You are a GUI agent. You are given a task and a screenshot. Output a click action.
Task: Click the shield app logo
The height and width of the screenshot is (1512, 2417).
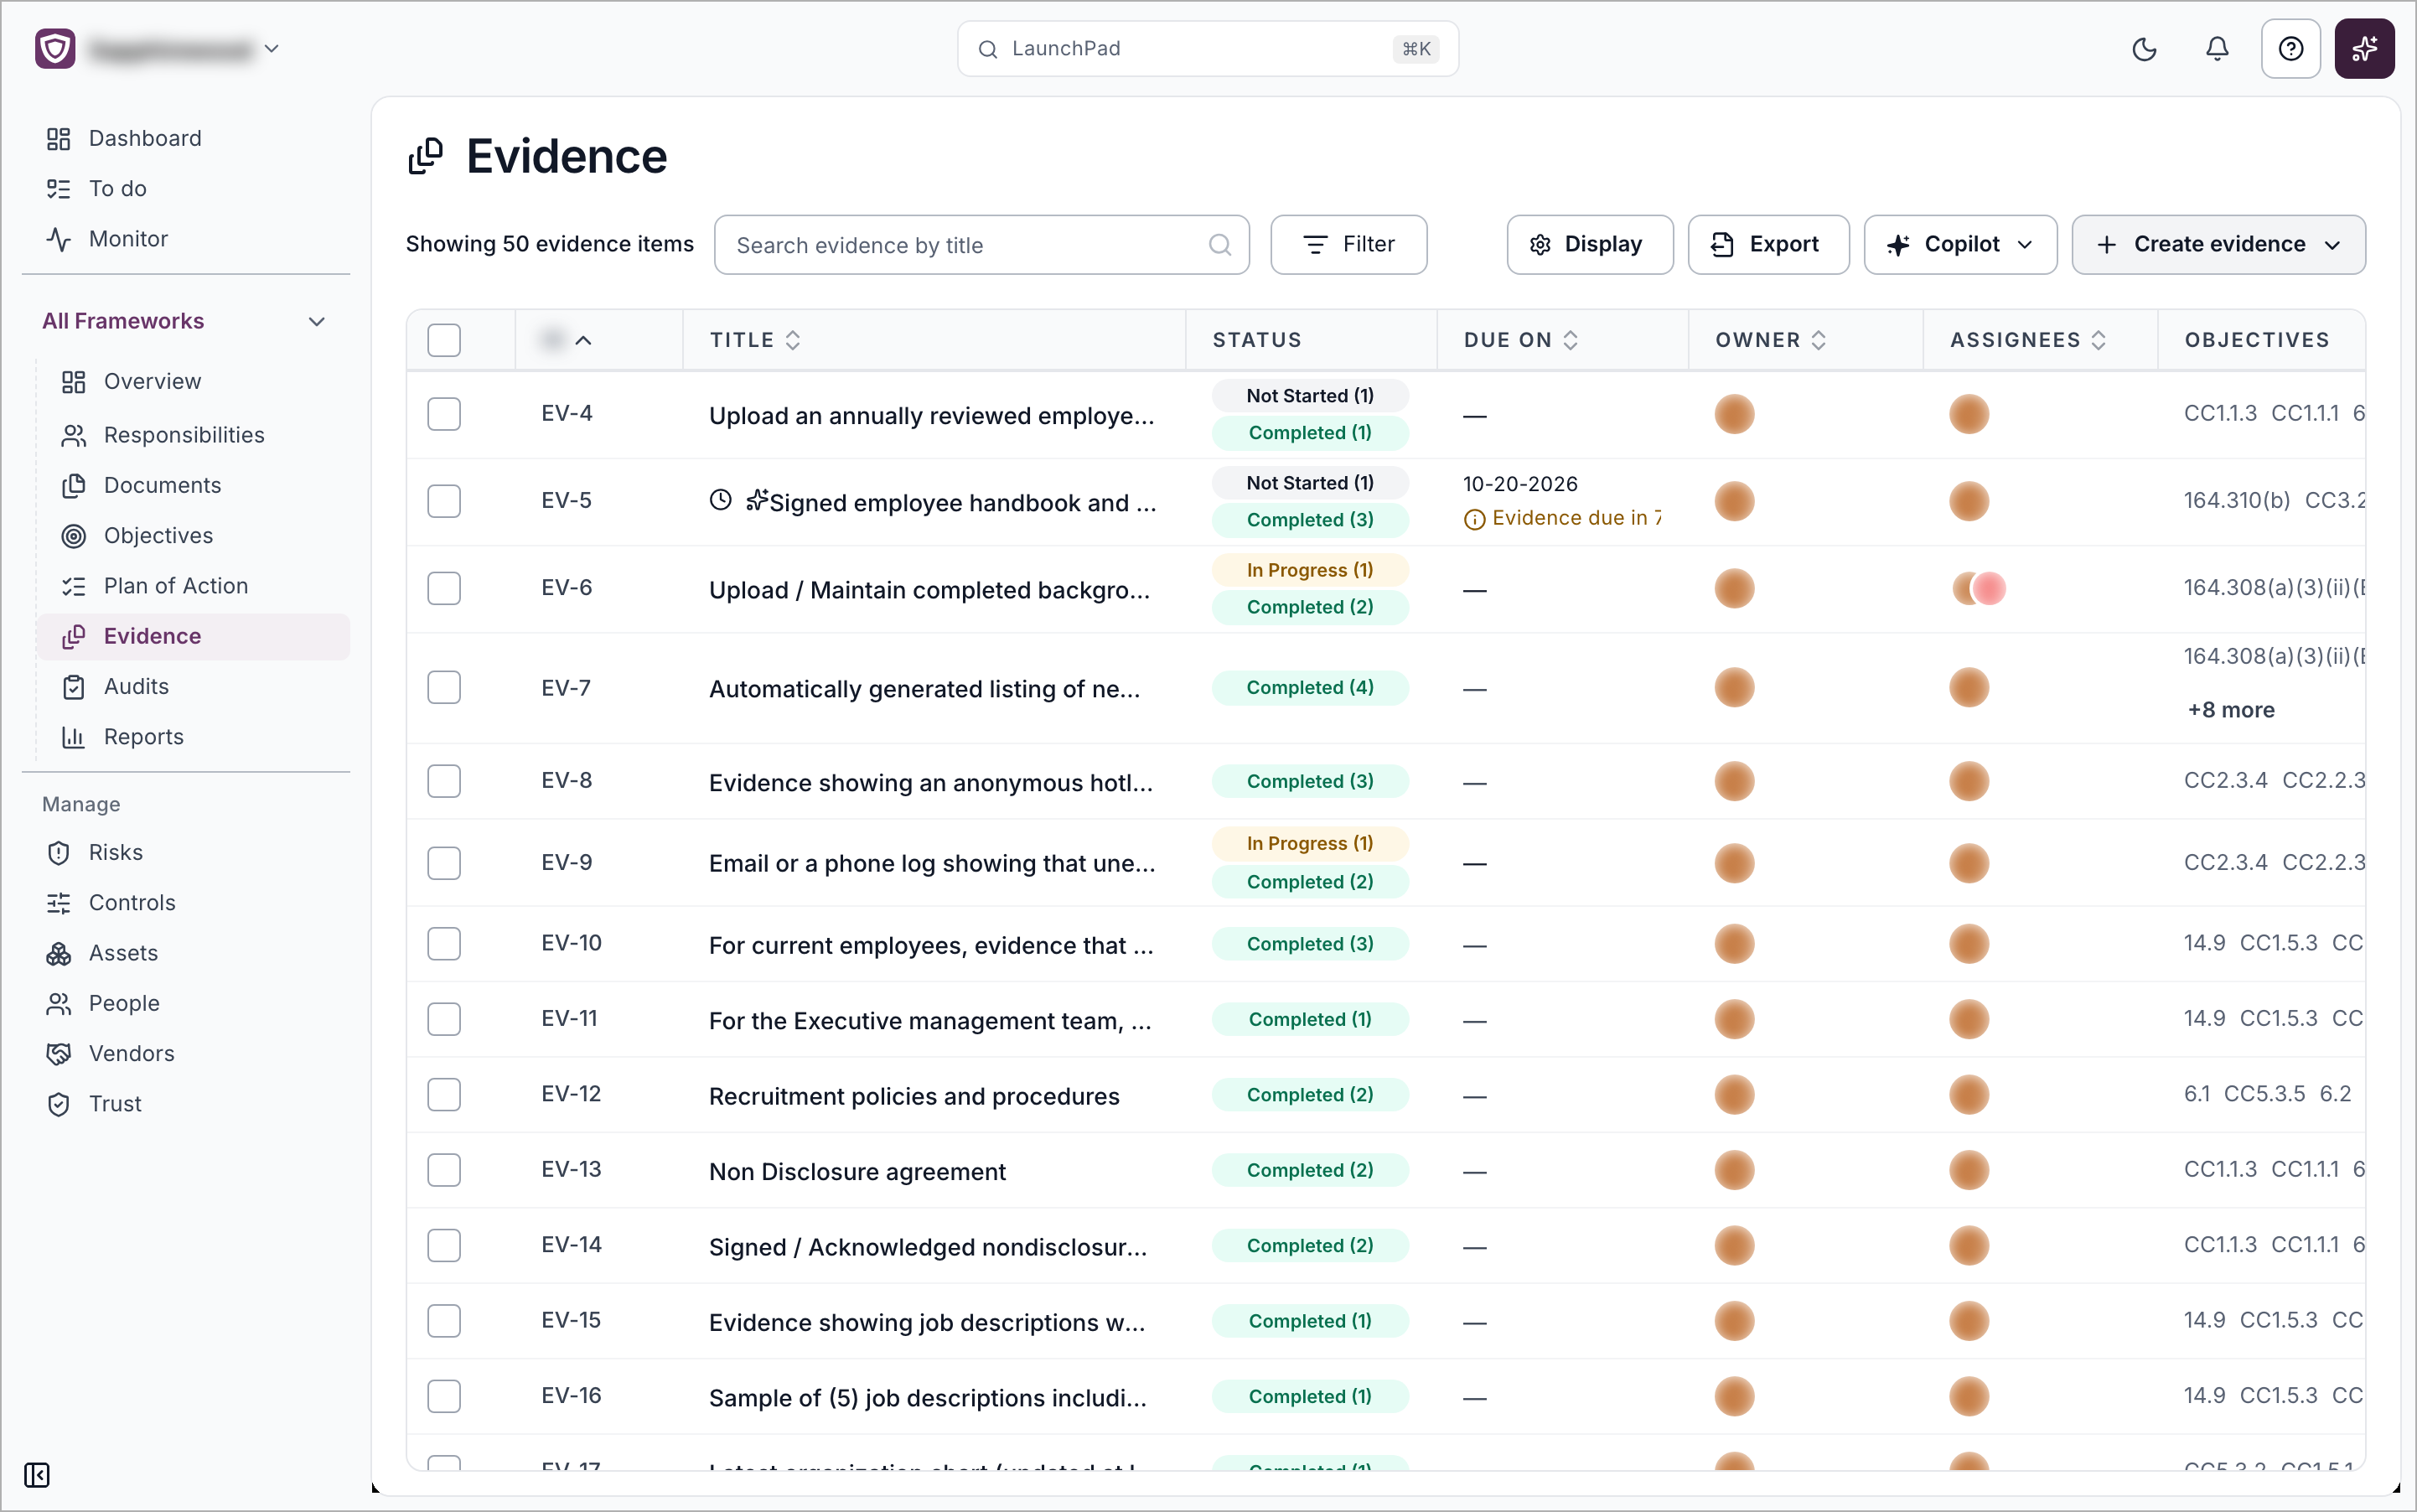55,49
